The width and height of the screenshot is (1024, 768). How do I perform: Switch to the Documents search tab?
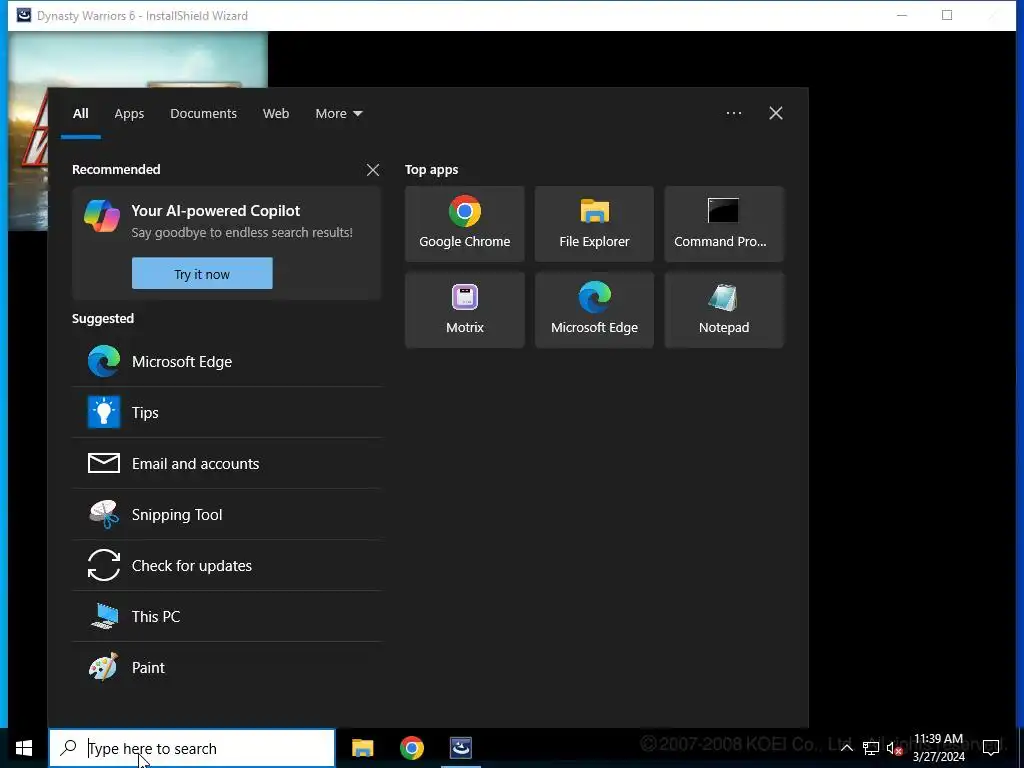(203, 113)
